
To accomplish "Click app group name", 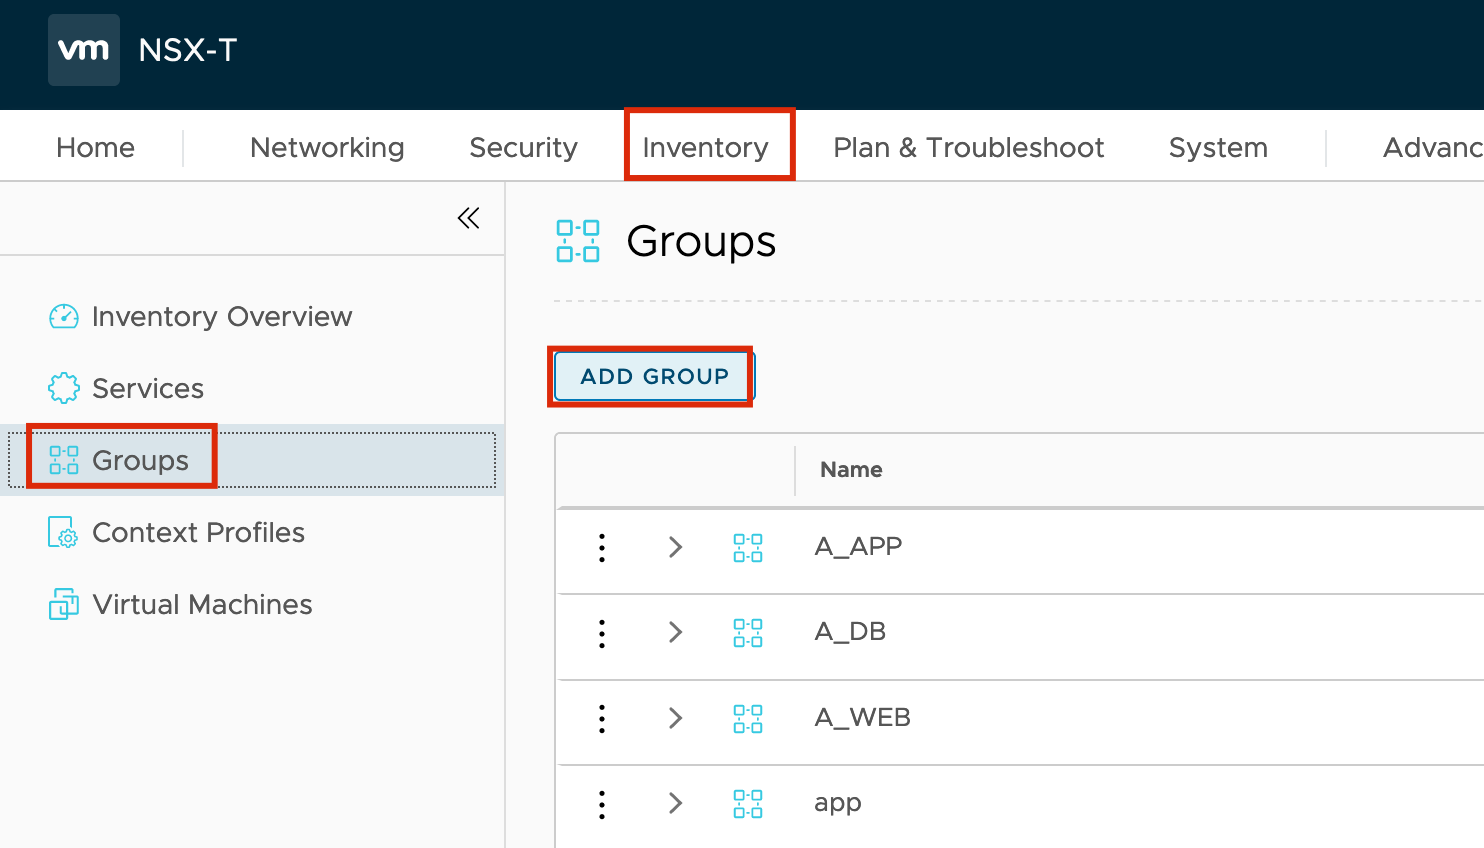I will [838, 804].
